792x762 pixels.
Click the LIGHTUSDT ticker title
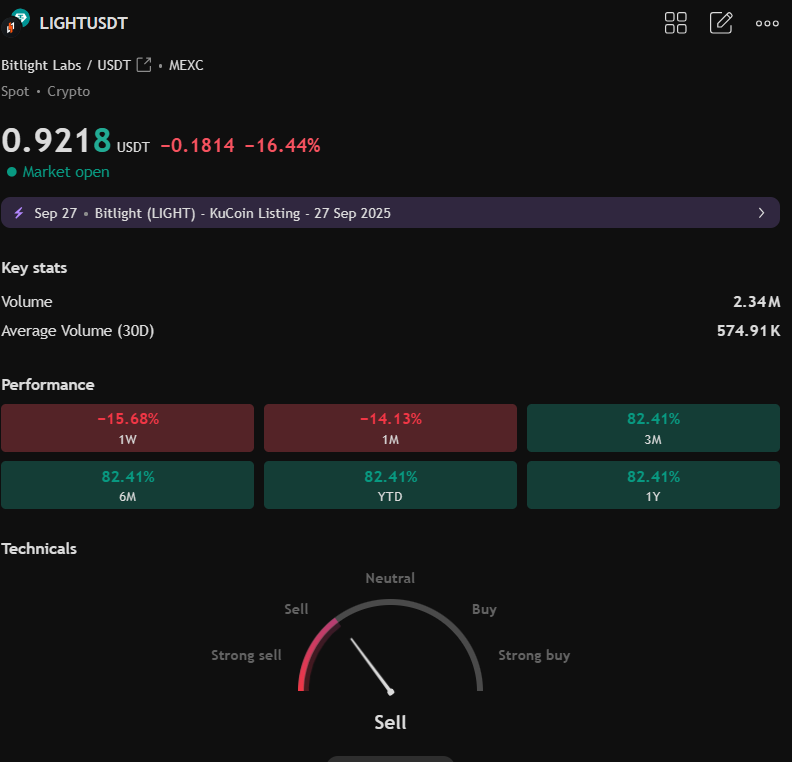pyautogui.click(x=83, y=23)
